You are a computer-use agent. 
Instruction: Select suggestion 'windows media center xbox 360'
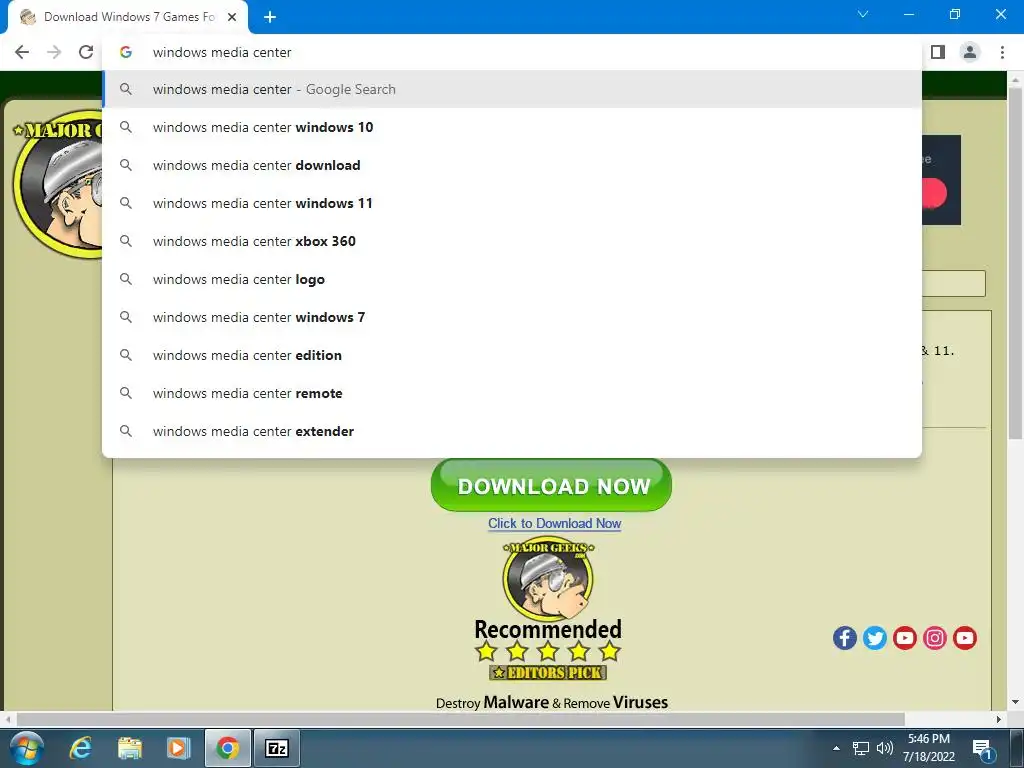tap(512, 241)
